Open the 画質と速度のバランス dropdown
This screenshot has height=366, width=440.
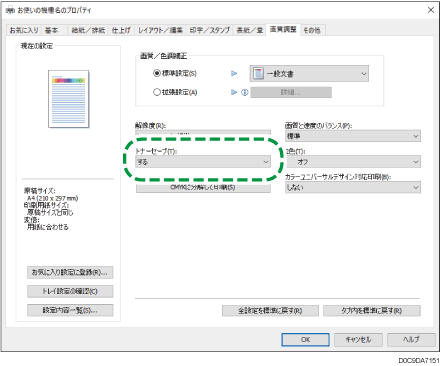(x=353, y=136)
